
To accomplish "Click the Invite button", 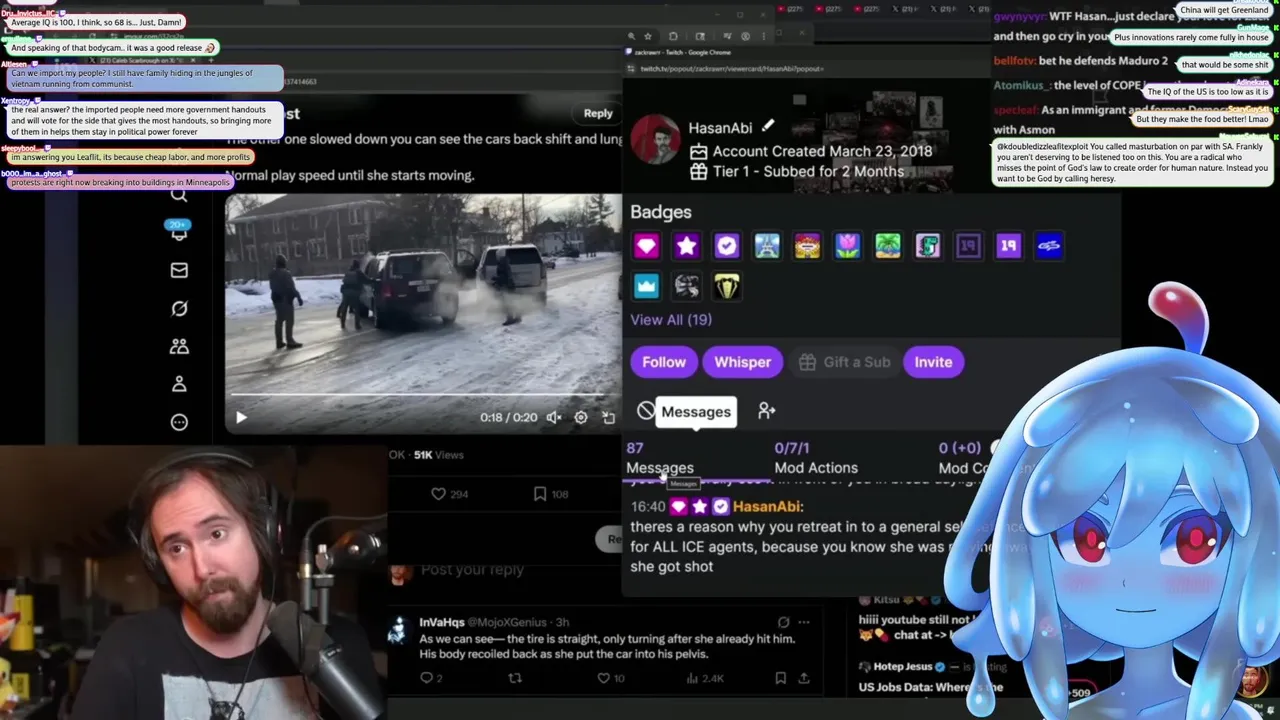I will click(x=933, y=362).
